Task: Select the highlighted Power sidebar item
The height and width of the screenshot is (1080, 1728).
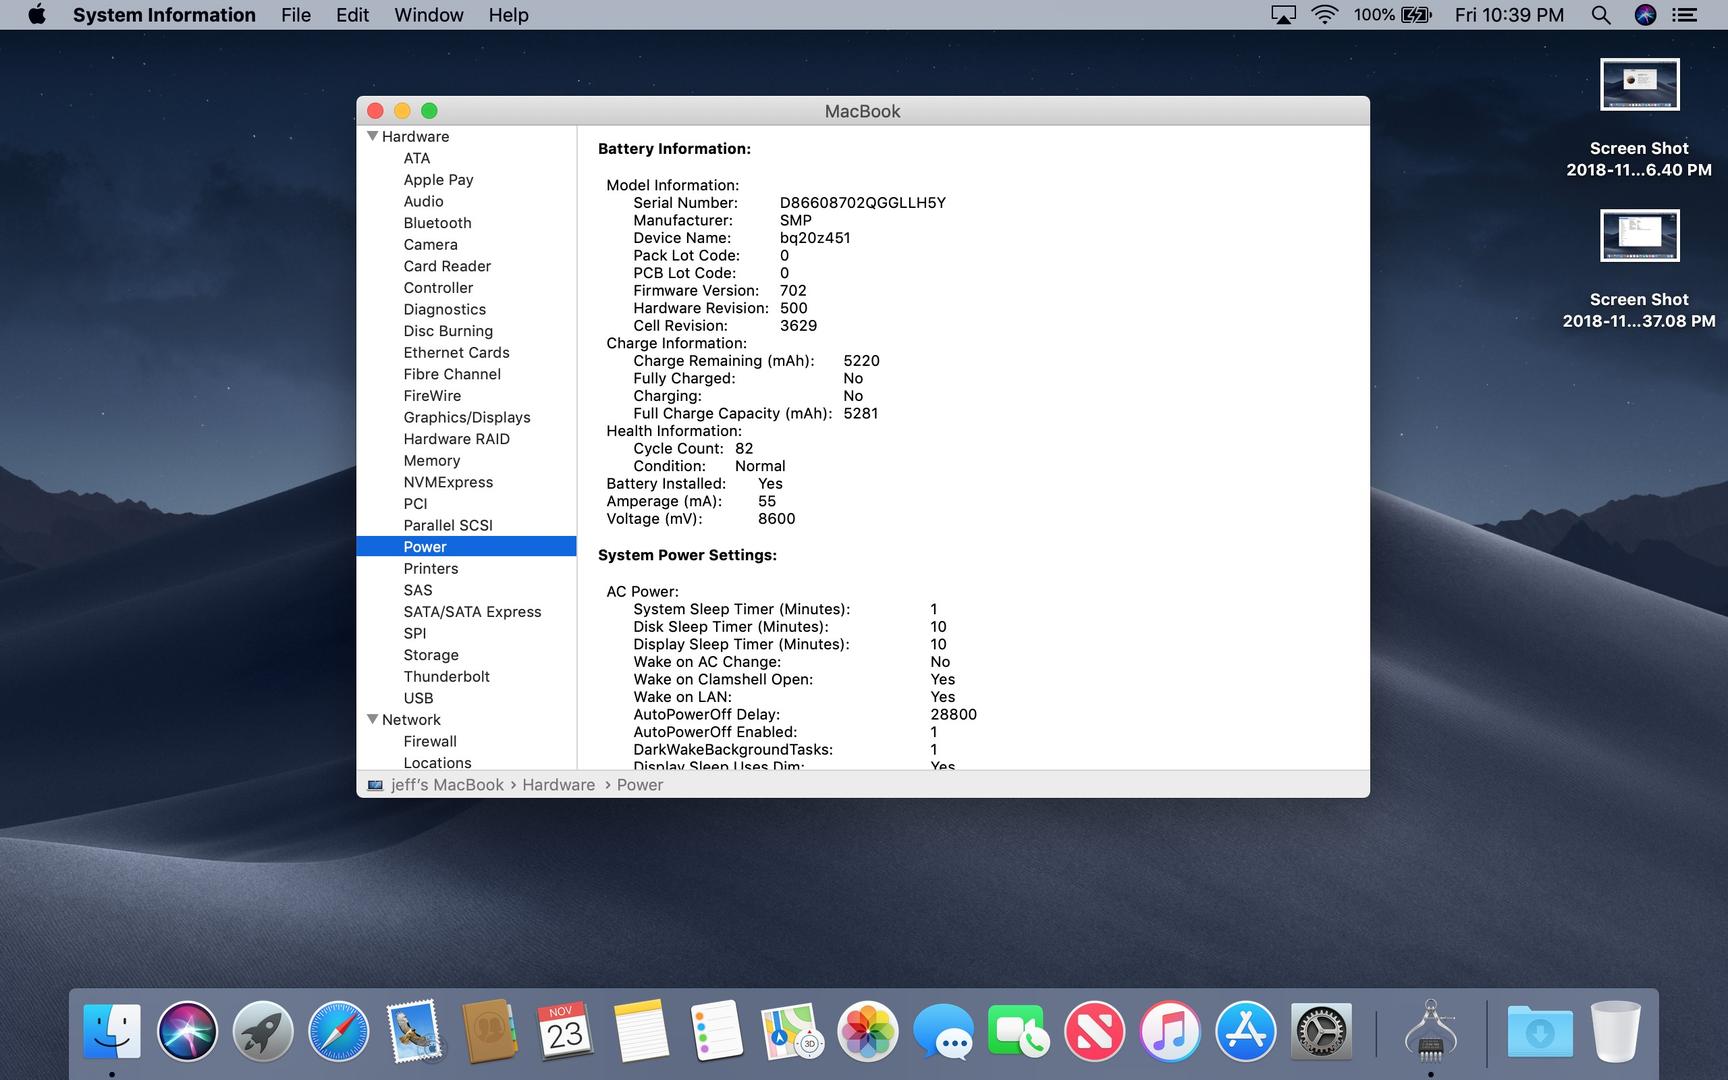Action: pyautogui.click(x=466, y=547)
